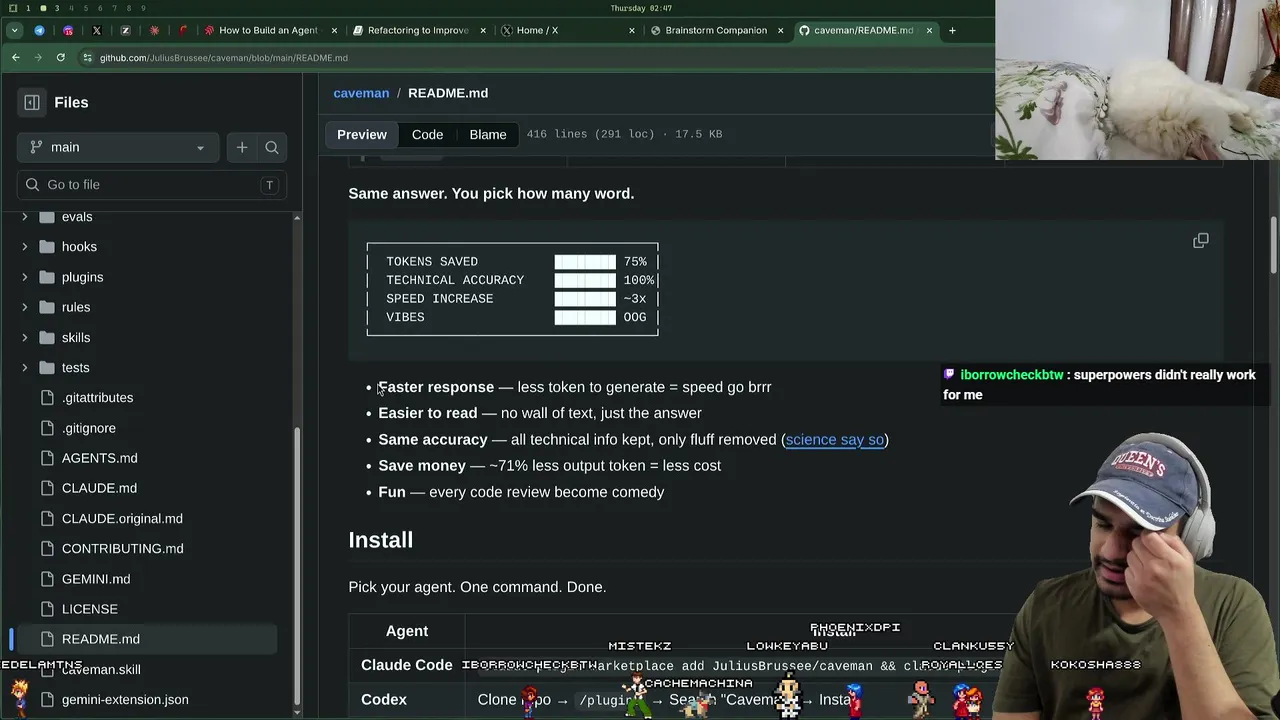Click the sidebar vertical scrollbar
This screenshot has width=1280, height=720.
297,566
